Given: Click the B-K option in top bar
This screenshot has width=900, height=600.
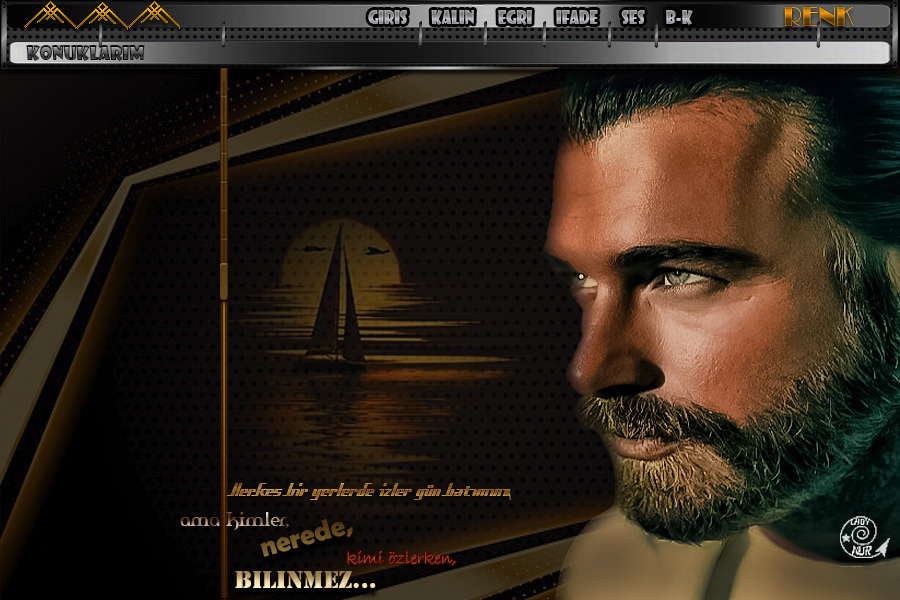Looking at the screenshot, I should point(678,18).
